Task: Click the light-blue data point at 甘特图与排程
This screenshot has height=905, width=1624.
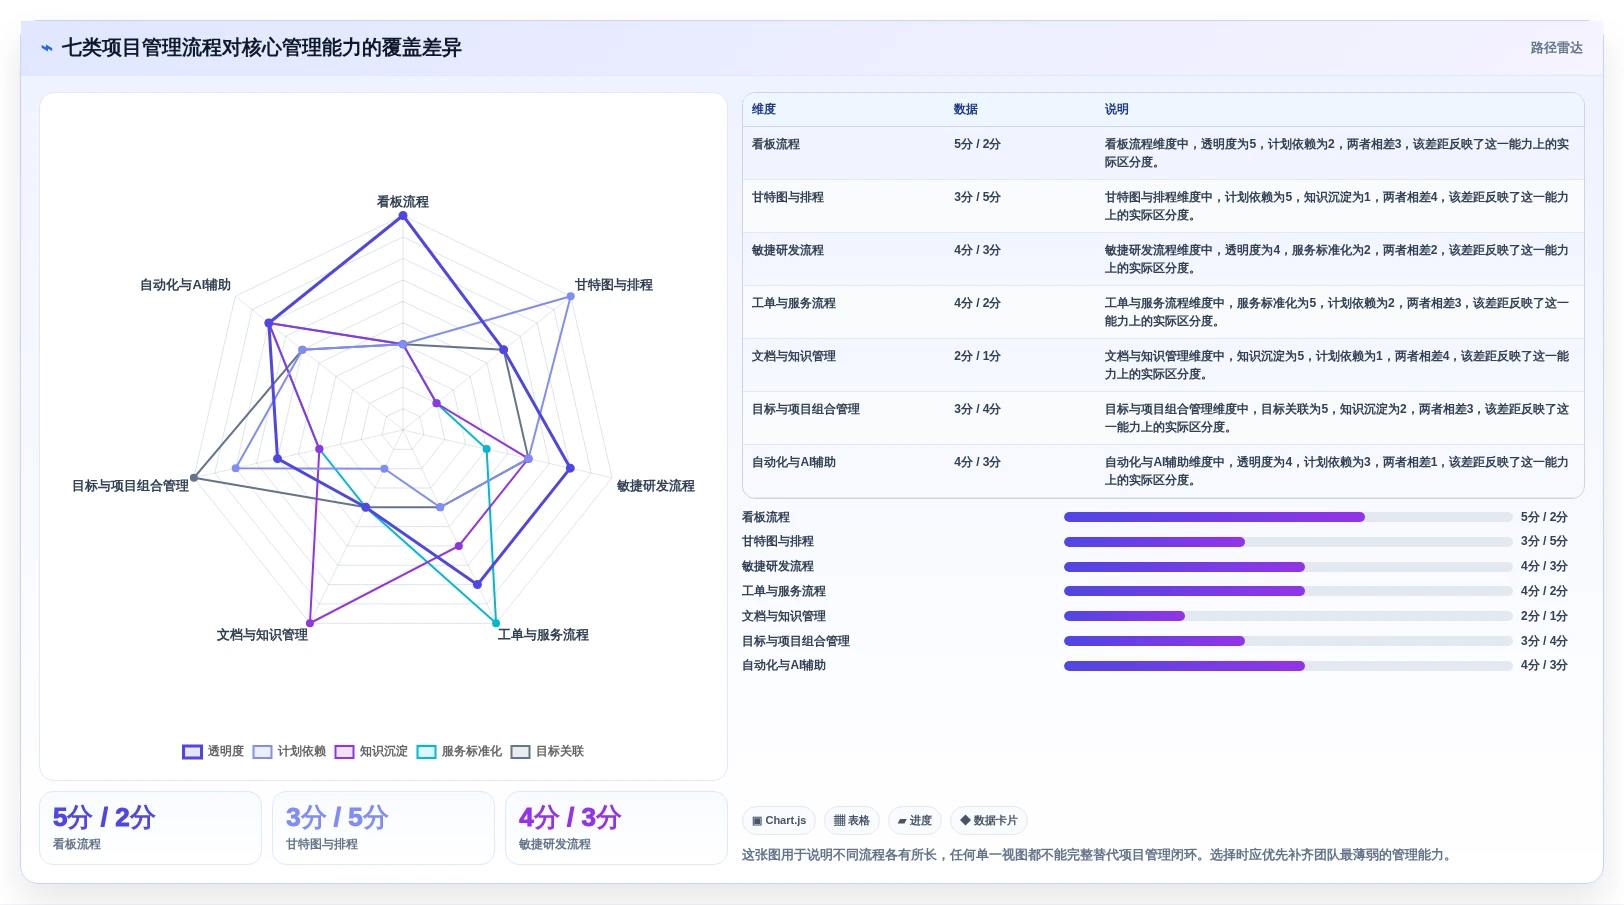Action: pos(570,296)
